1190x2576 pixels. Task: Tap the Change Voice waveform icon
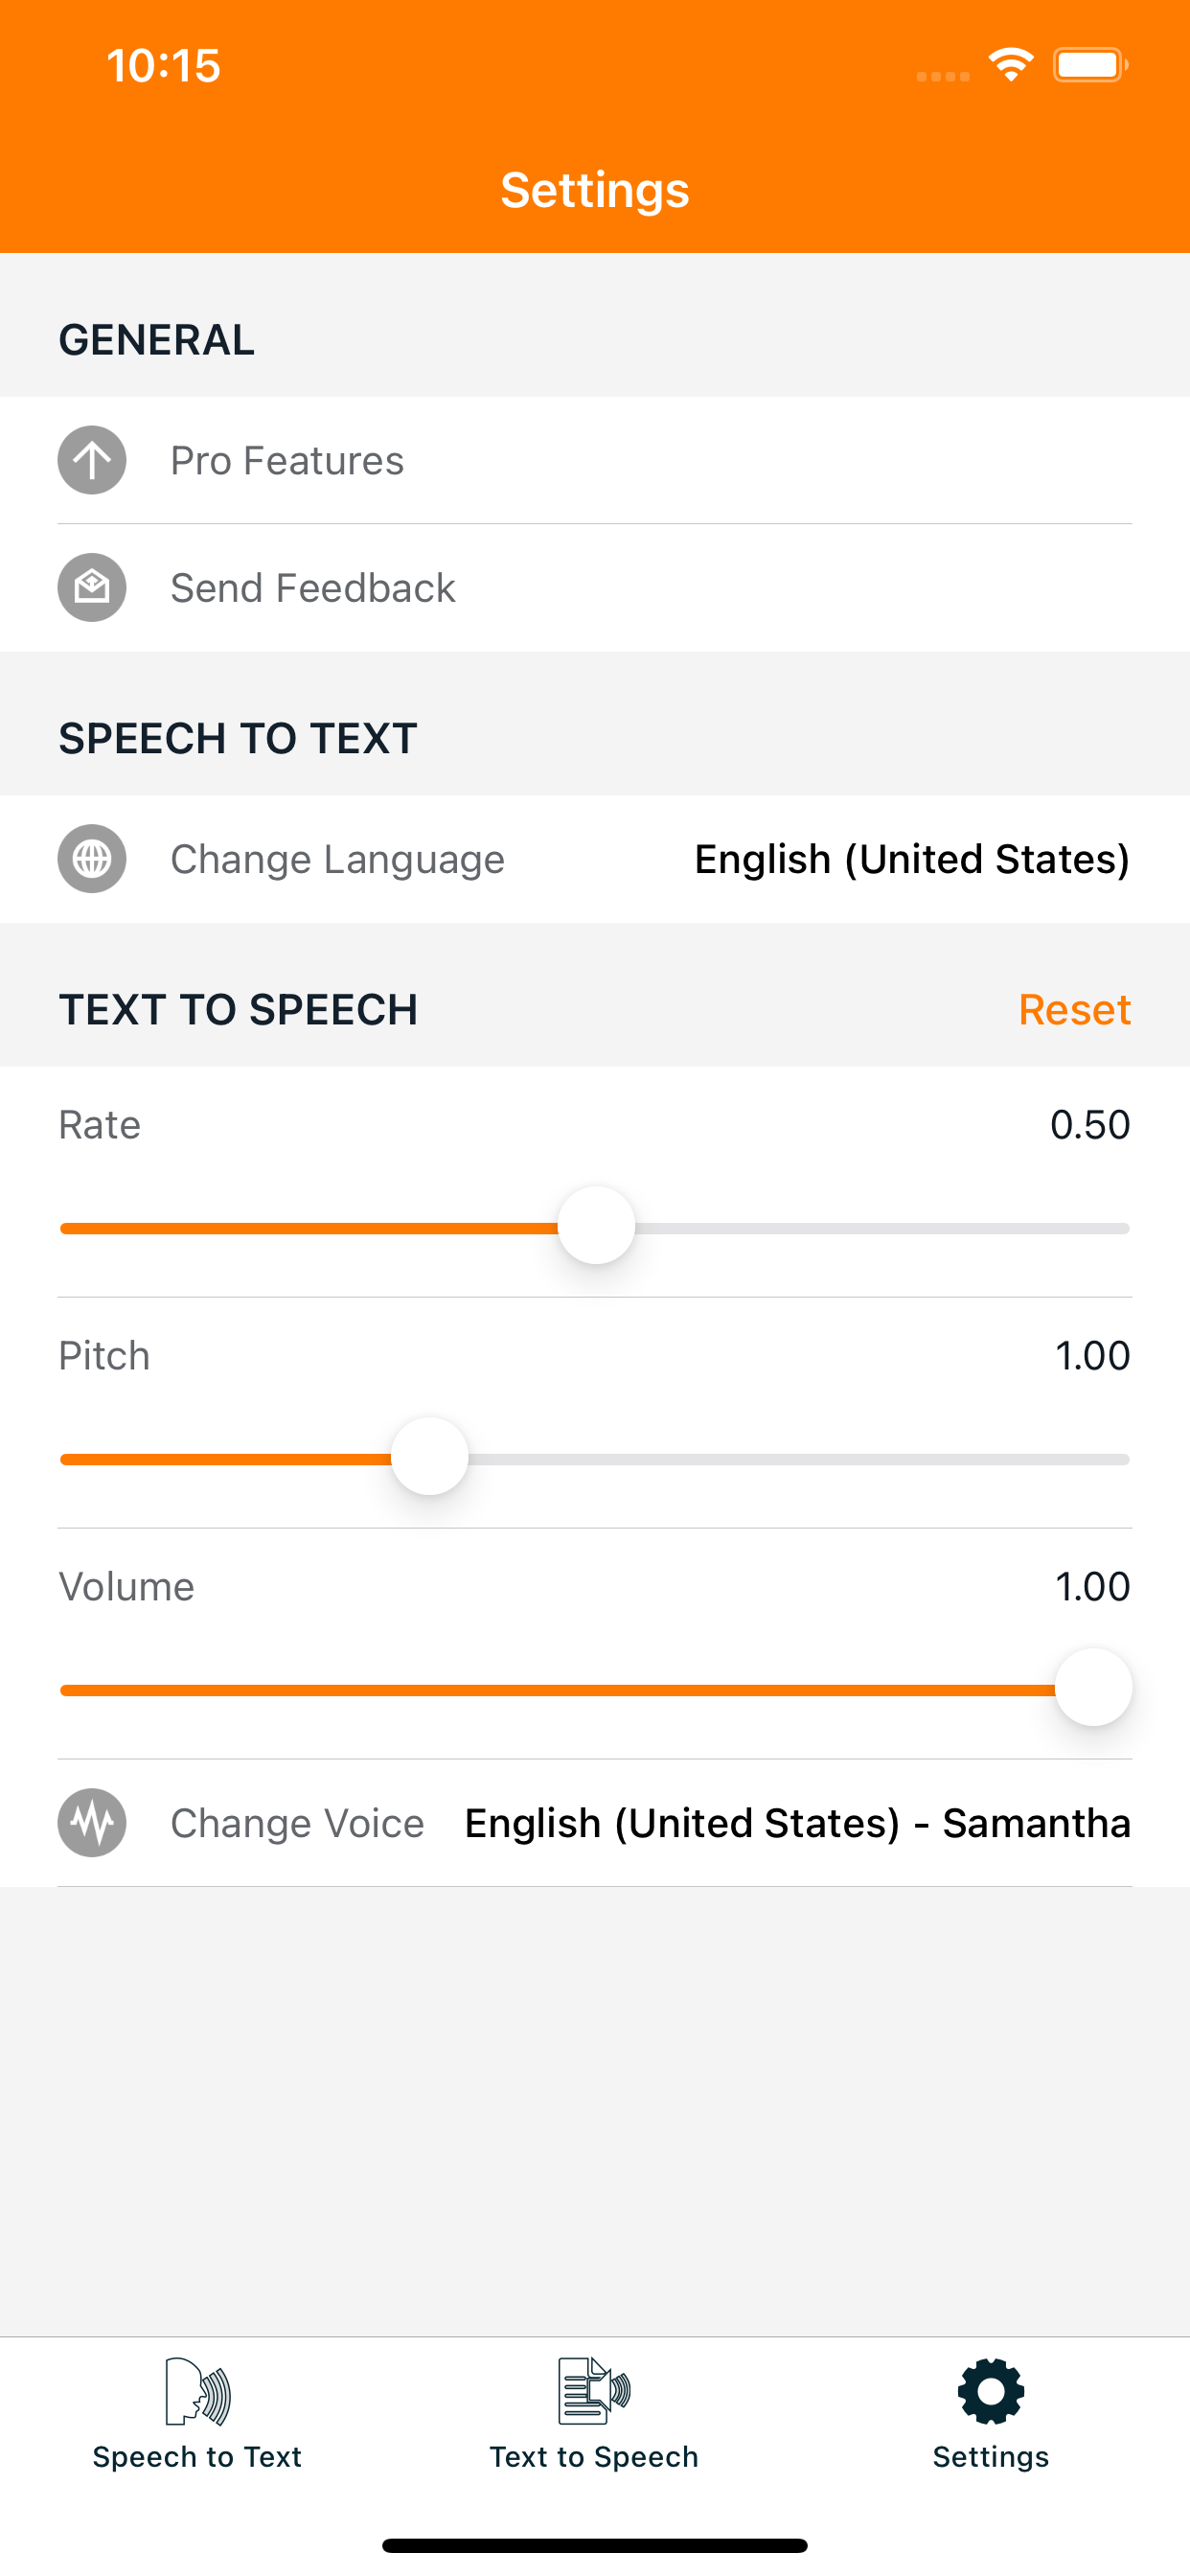point(92,1822)
